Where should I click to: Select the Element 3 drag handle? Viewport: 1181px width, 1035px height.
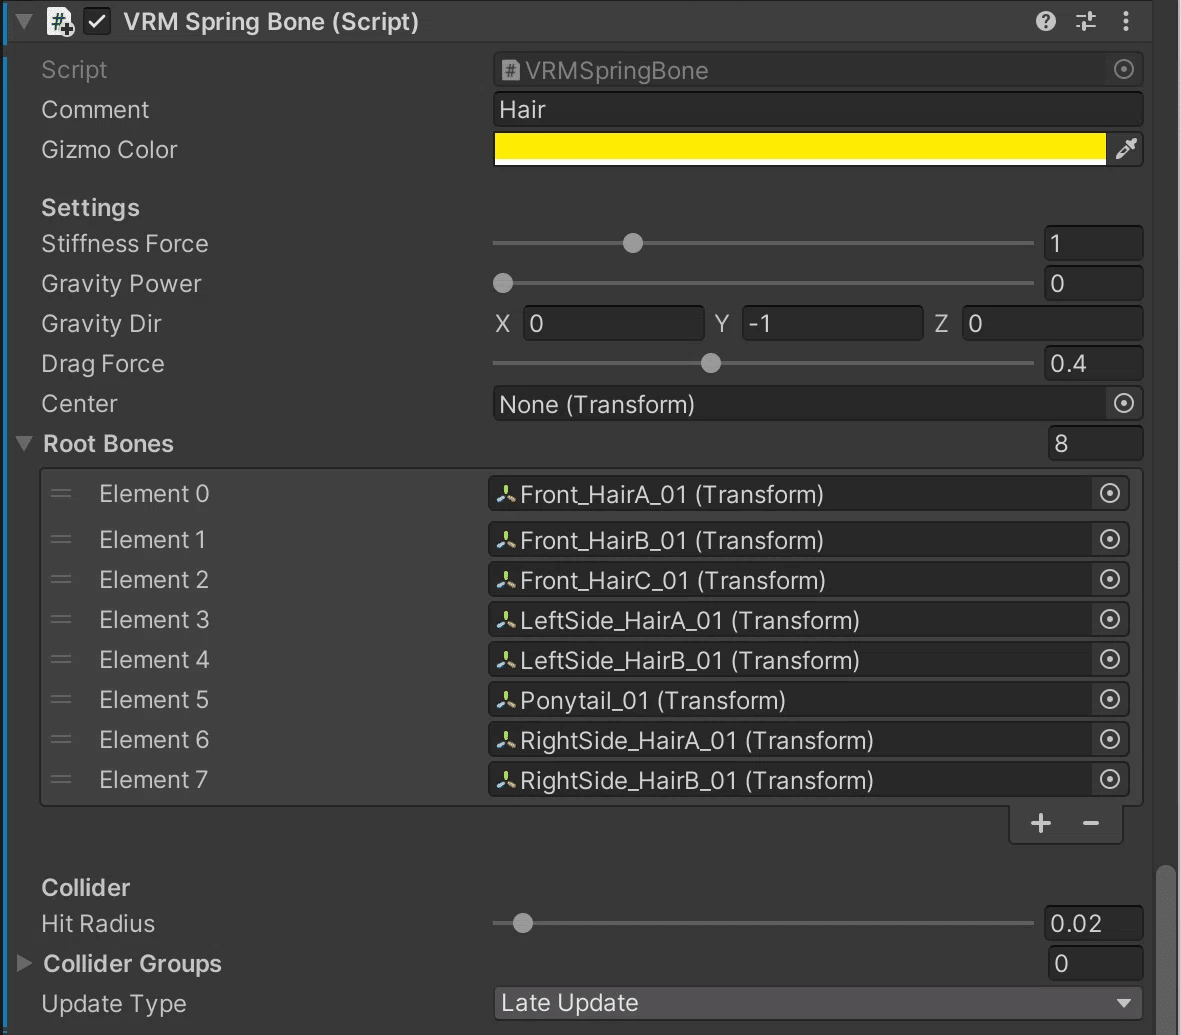(61, 620)
